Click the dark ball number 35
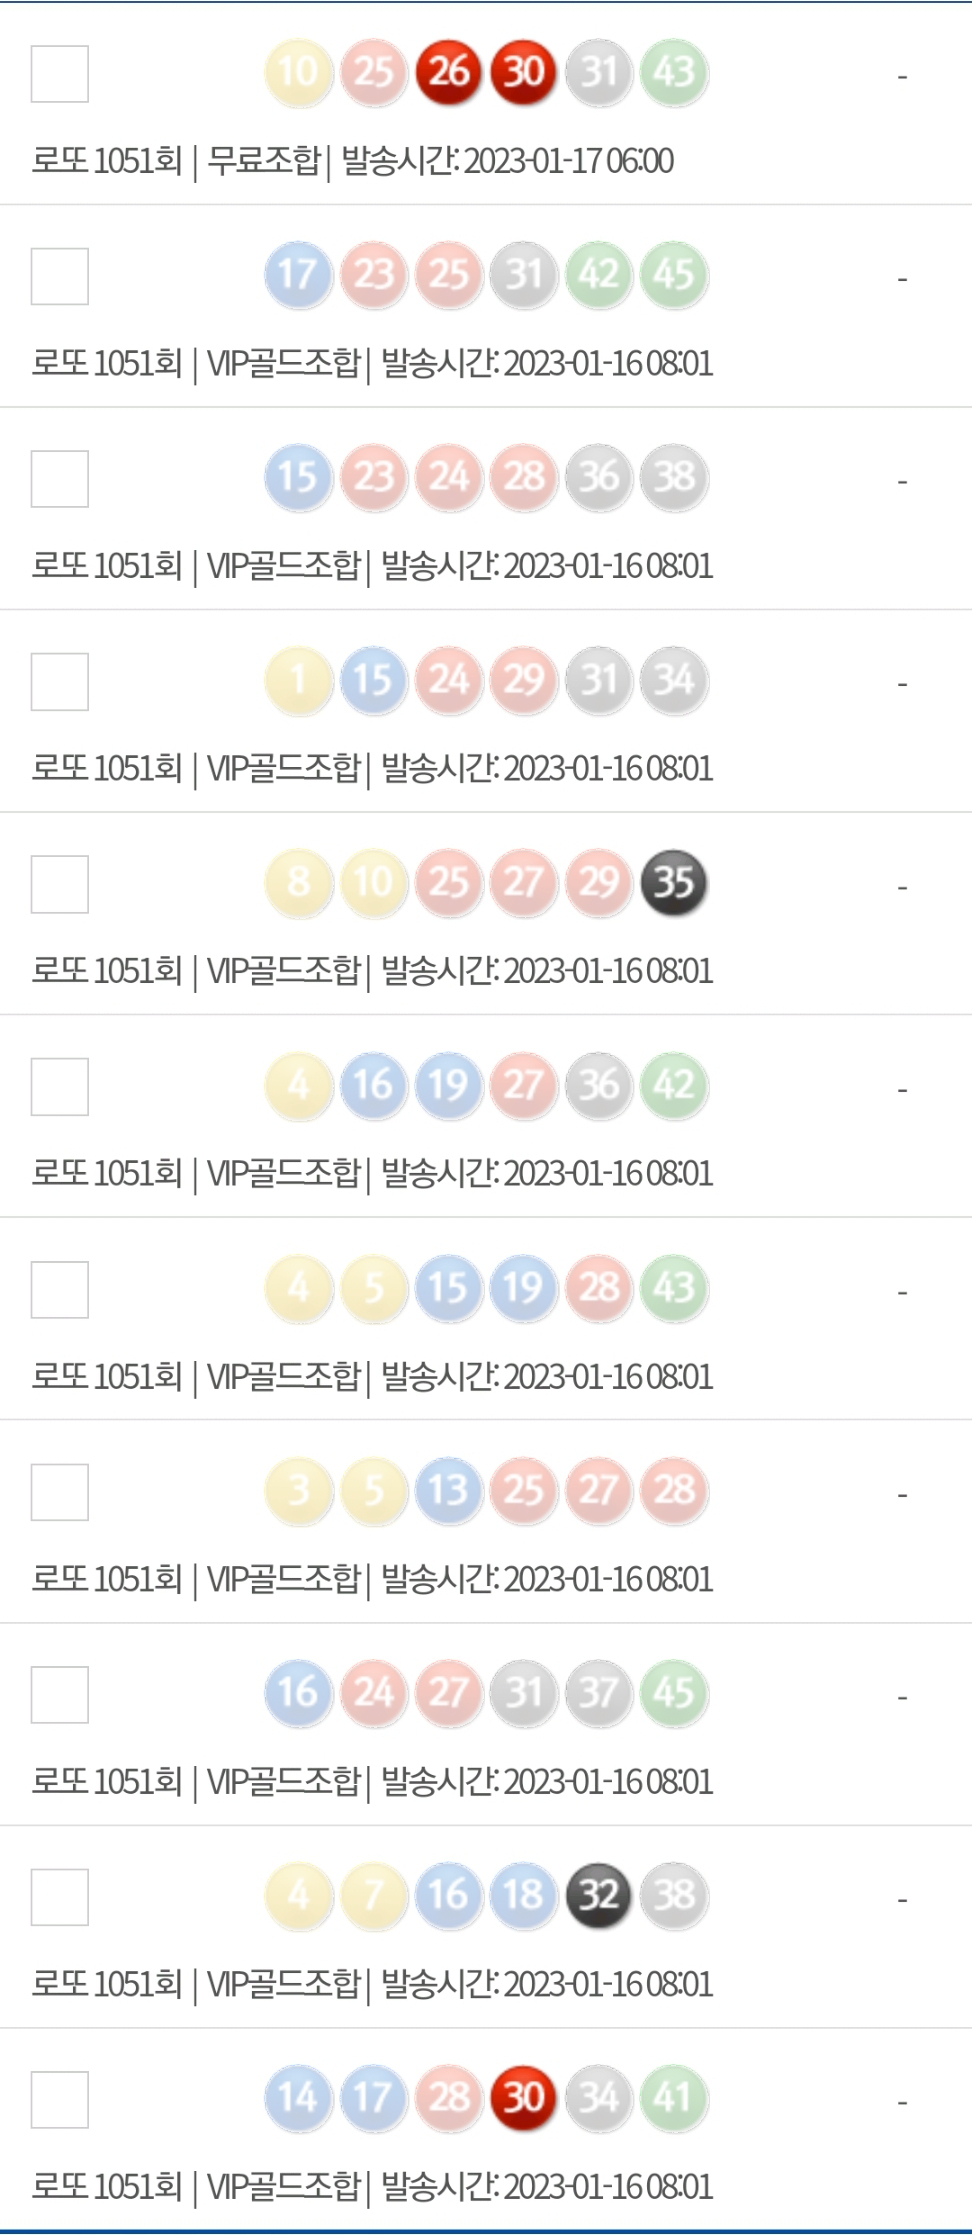Screen dimensions: 972x2235 click(x=674, y=882)
